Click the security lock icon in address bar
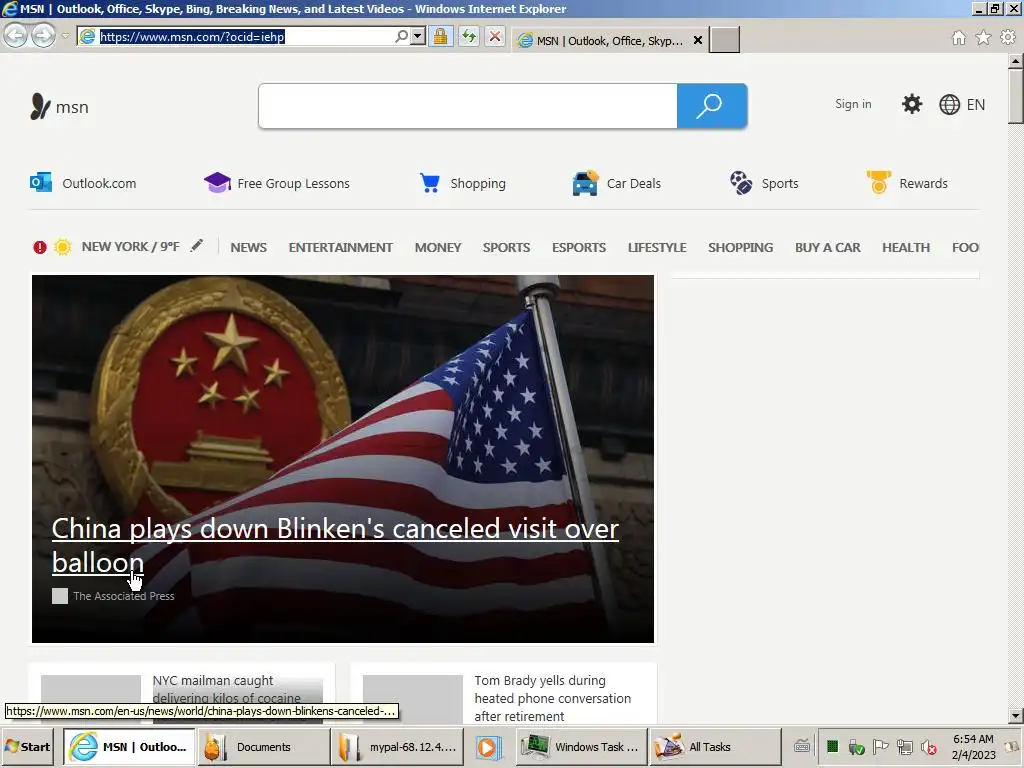Screen dimensions: 1024x768 click(441, 37)
